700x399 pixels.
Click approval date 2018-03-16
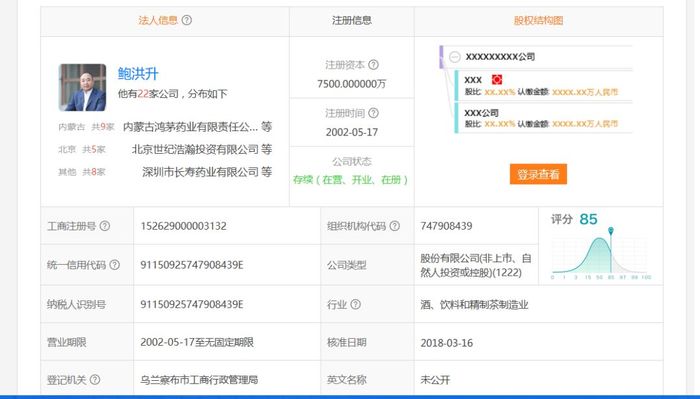[446, 343]
